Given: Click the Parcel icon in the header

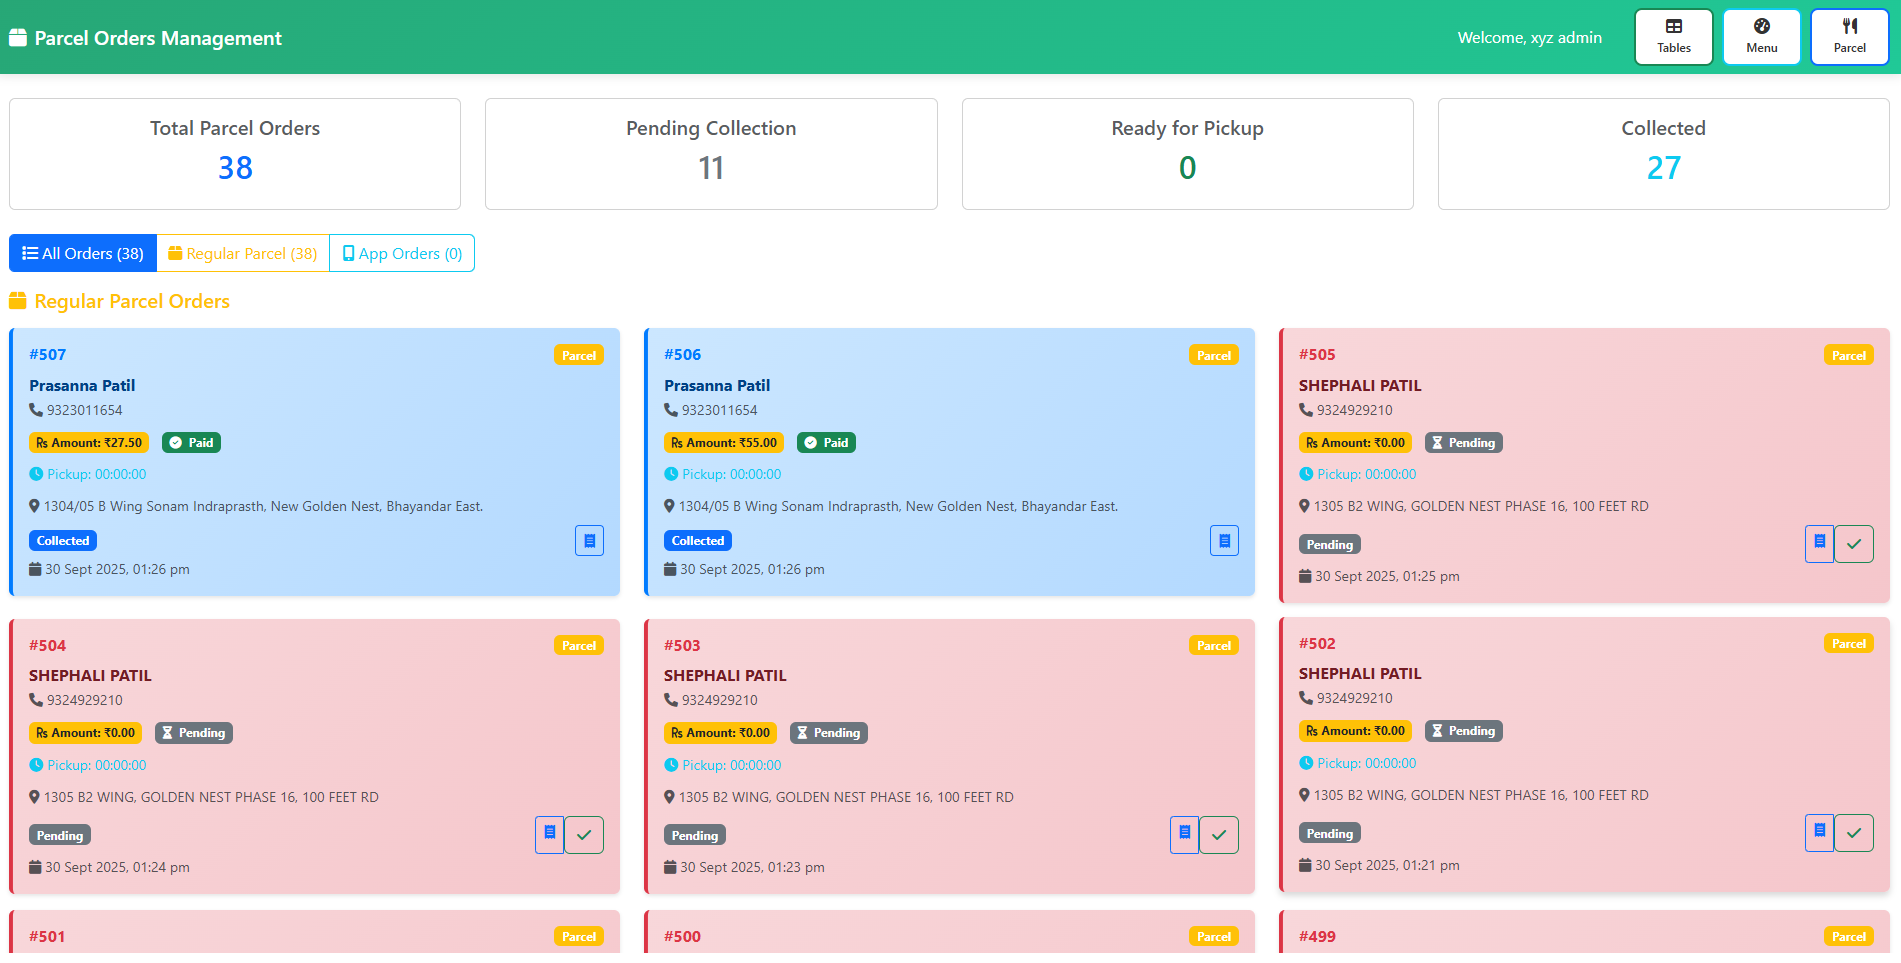Looking at the screenshot, I should (1848, 36).
